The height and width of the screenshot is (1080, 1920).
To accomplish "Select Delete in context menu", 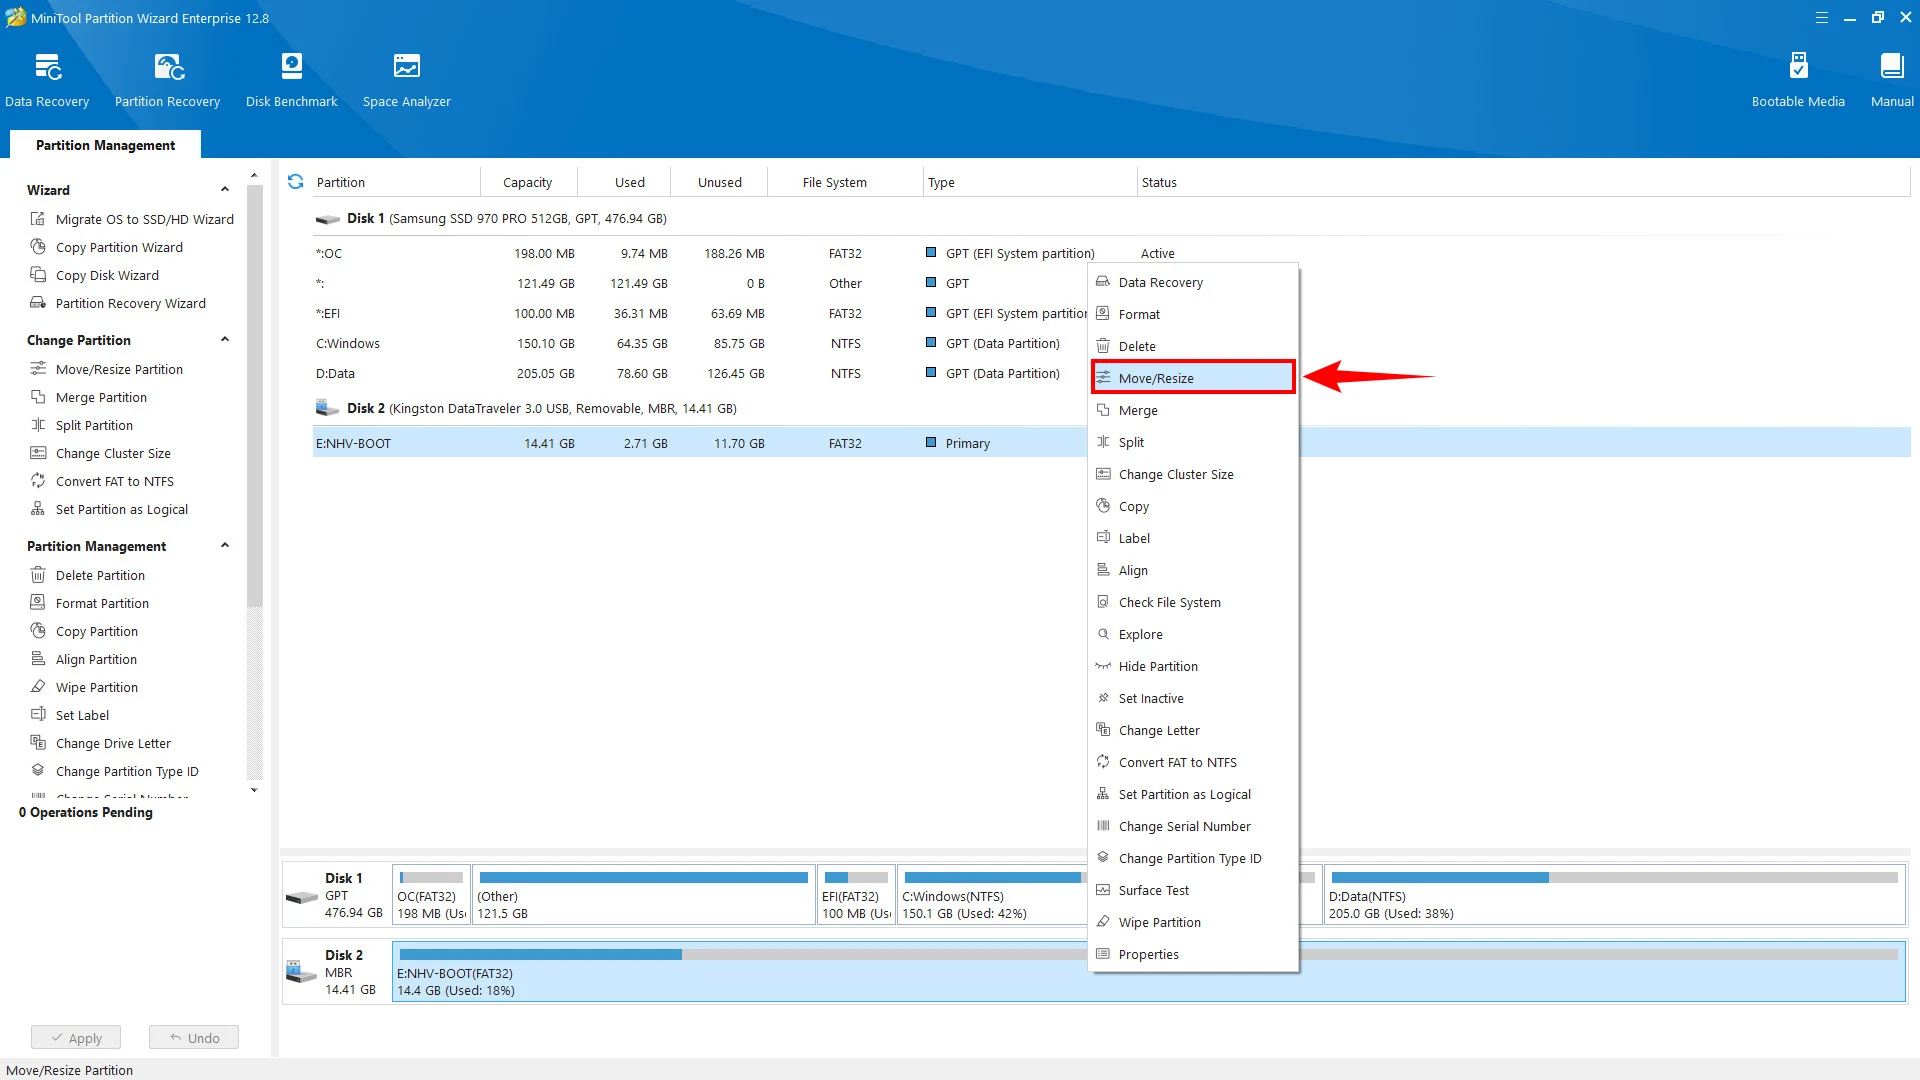I will point(1193,346).
